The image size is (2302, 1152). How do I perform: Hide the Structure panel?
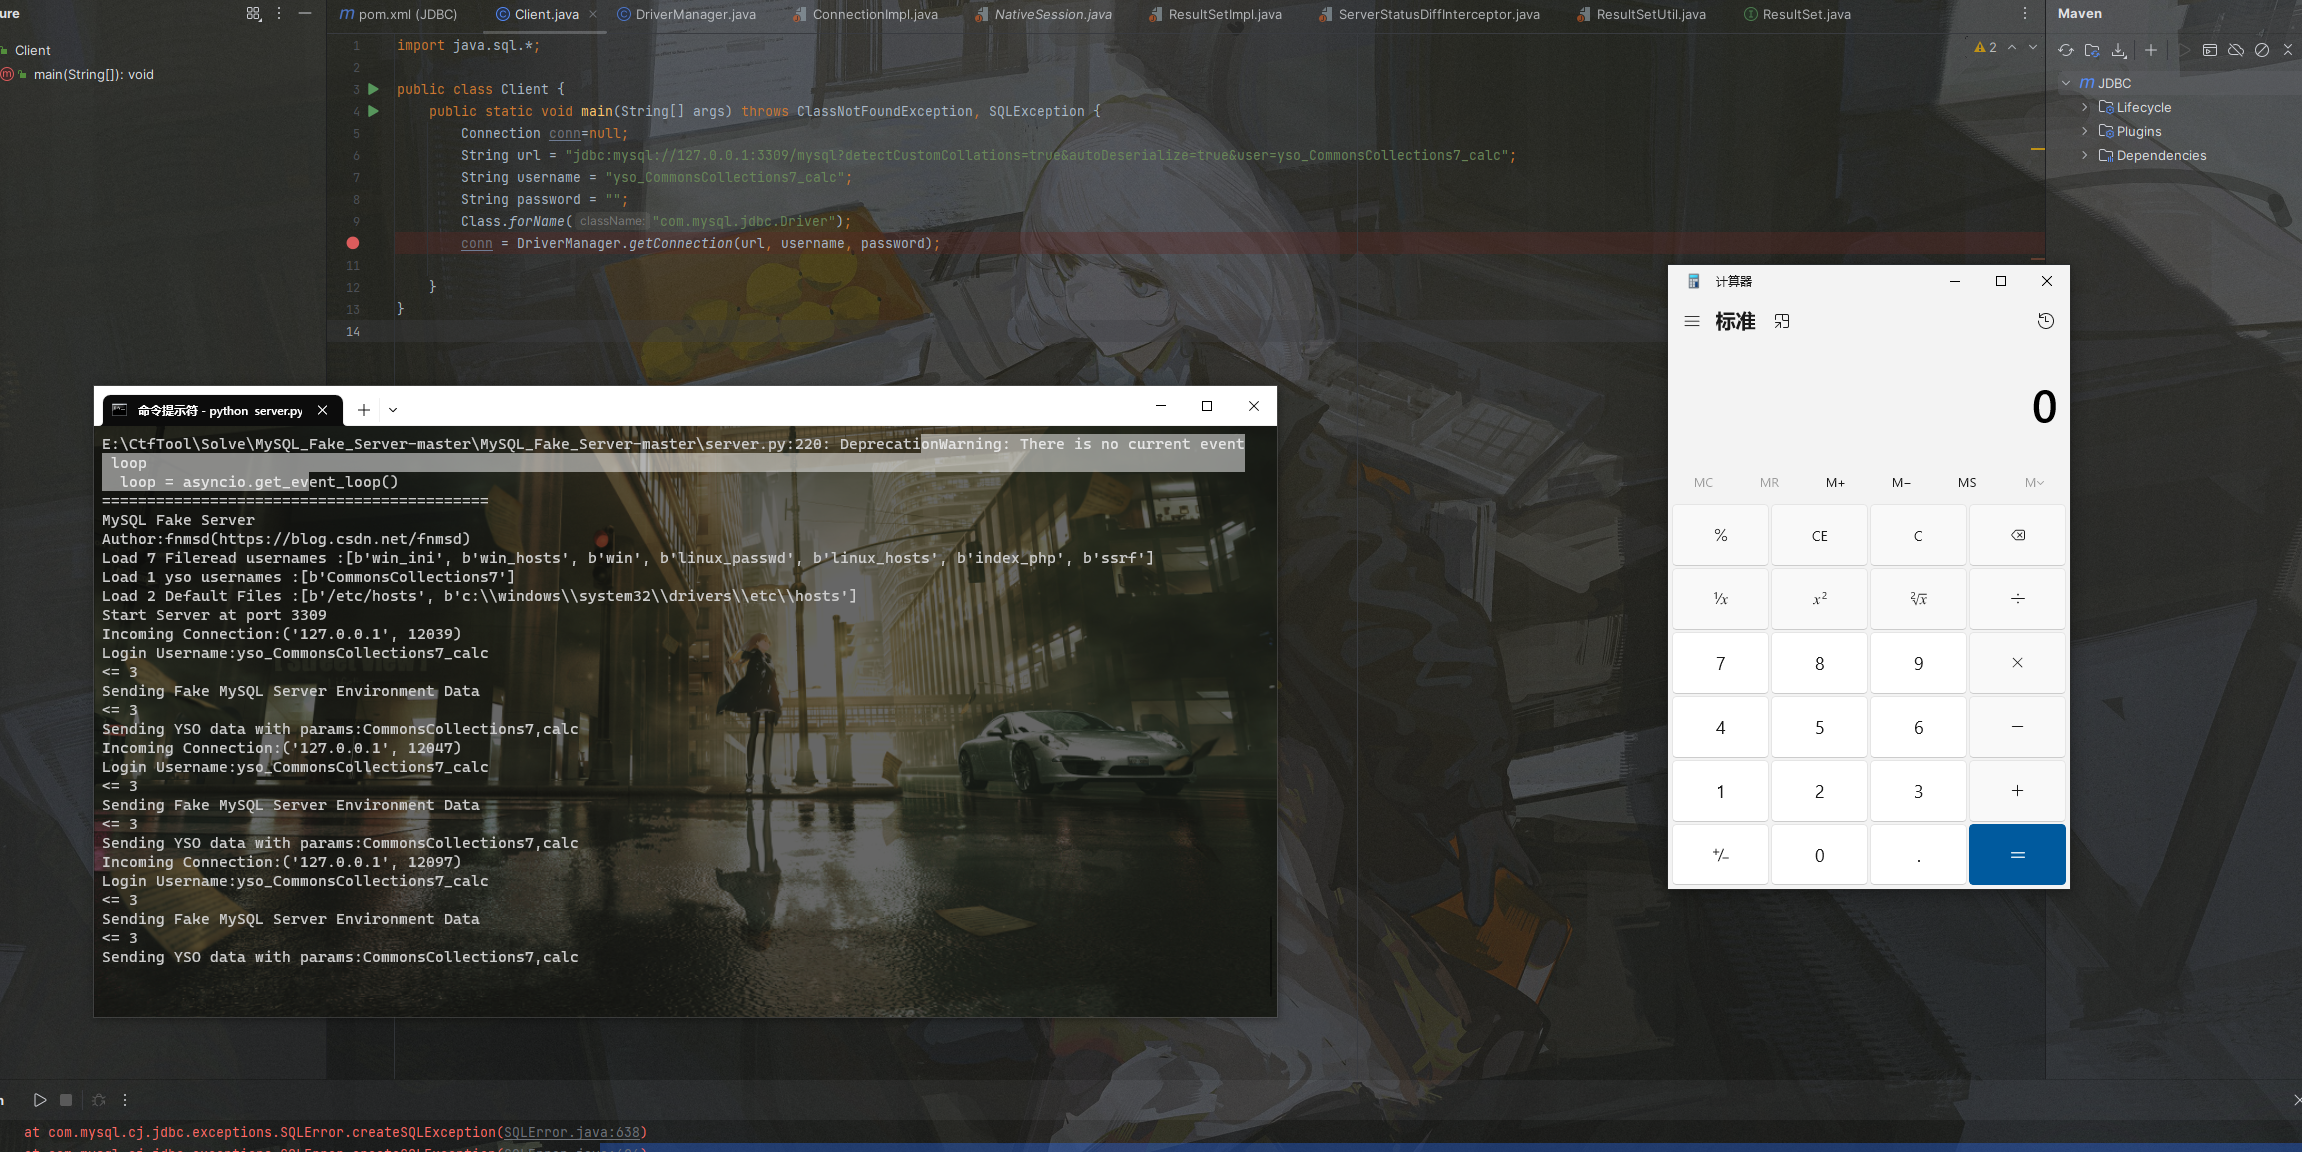pyautogui.click(x=305, y=13)
